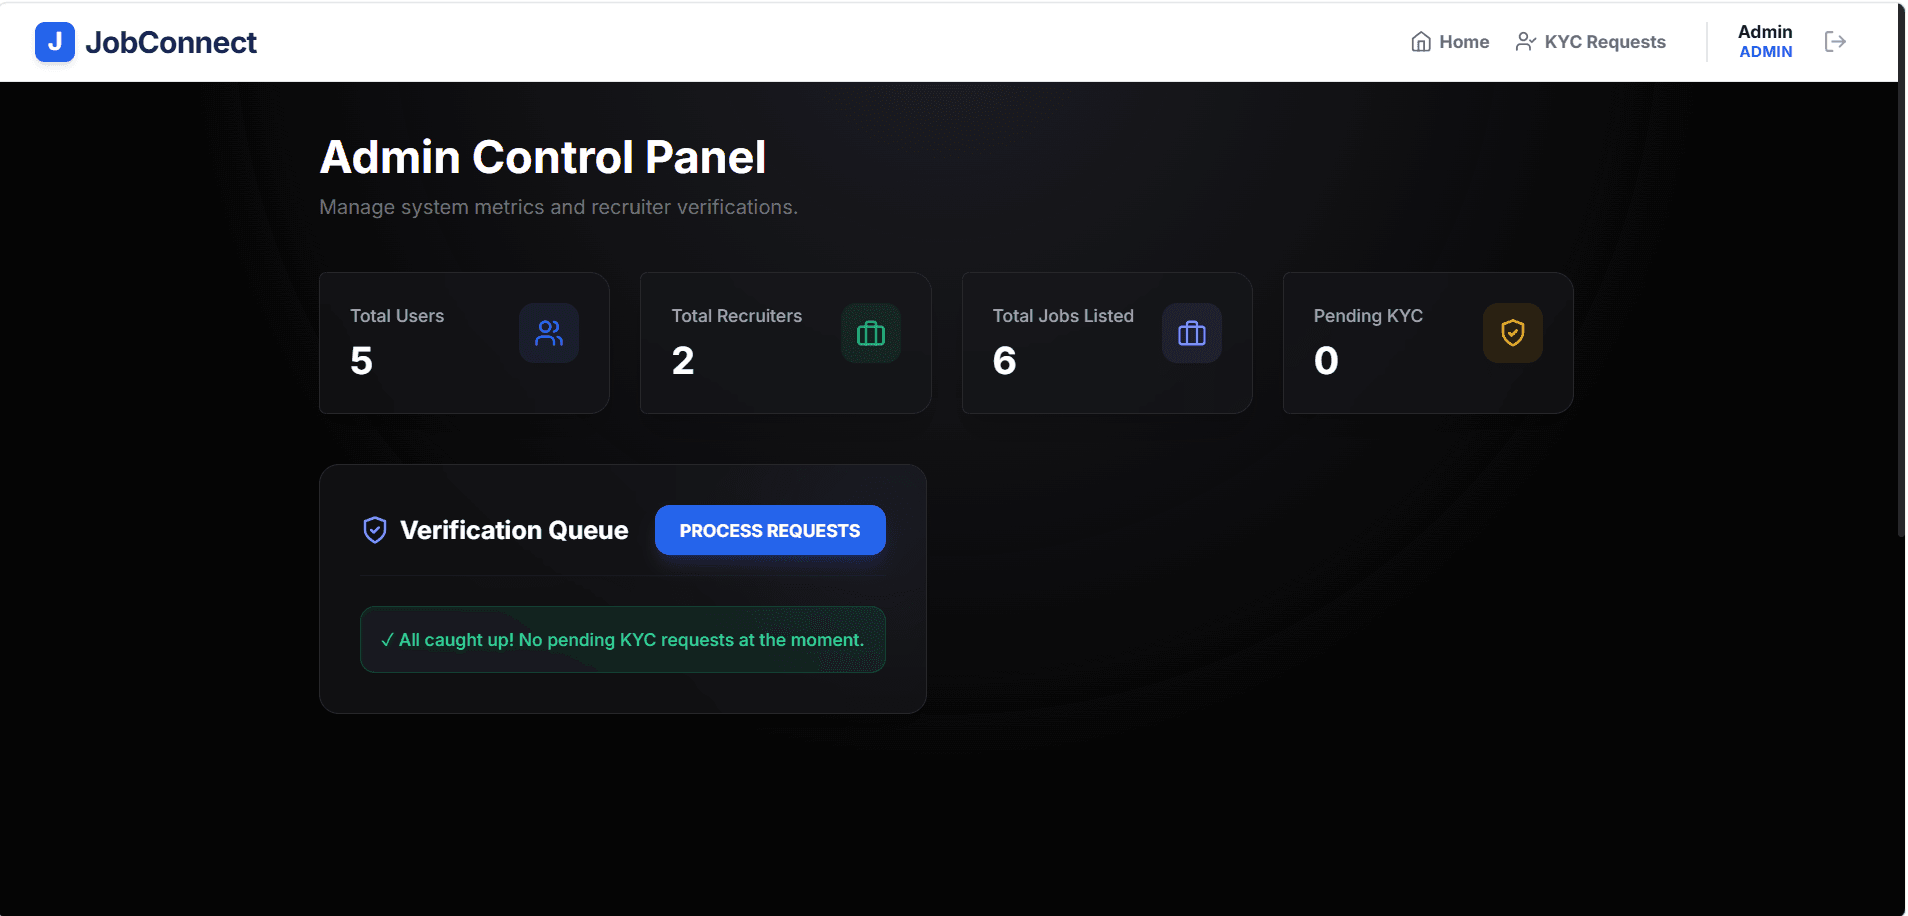Click the user-check icon beside KYC Requests

tap(1525, 42)
